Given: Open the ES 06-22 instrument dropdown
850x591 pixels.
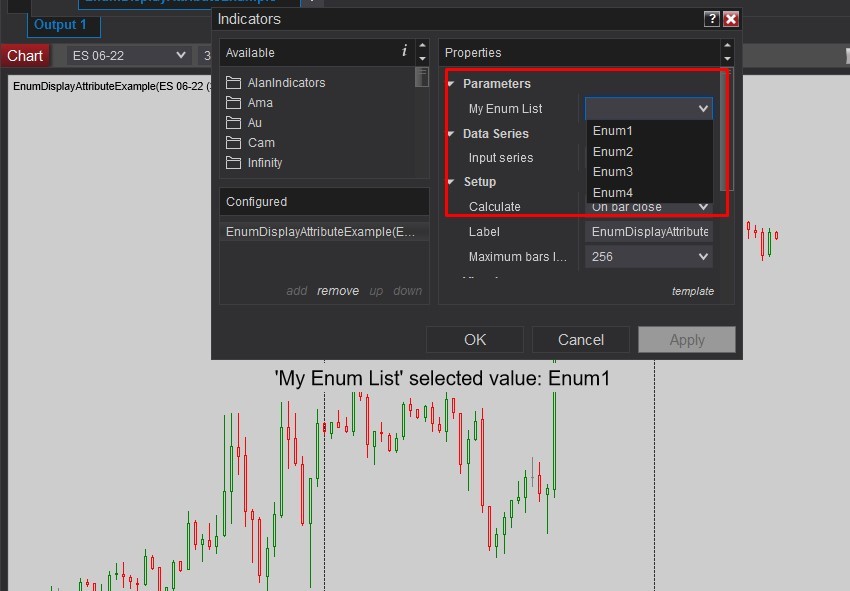Looking at the screenshot, I should [129, 55].
